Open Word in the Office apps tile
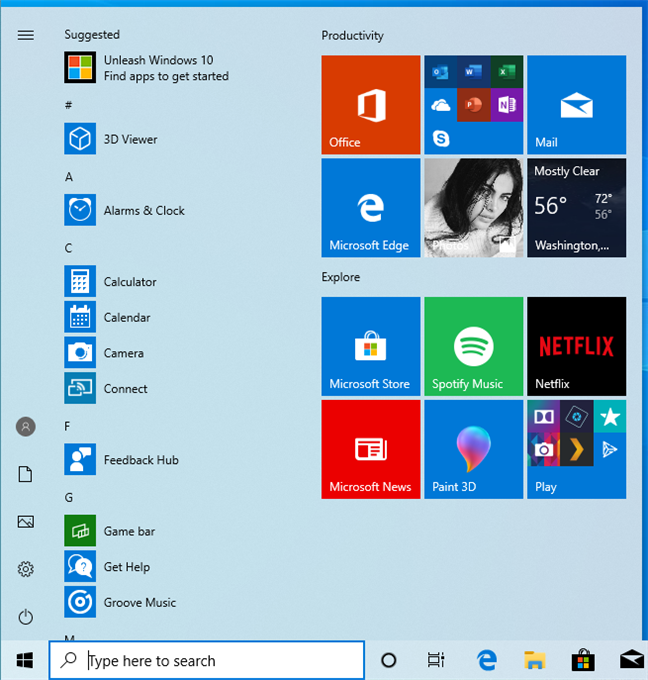This screenshot has width=648, height=680. tap(473, 72)
